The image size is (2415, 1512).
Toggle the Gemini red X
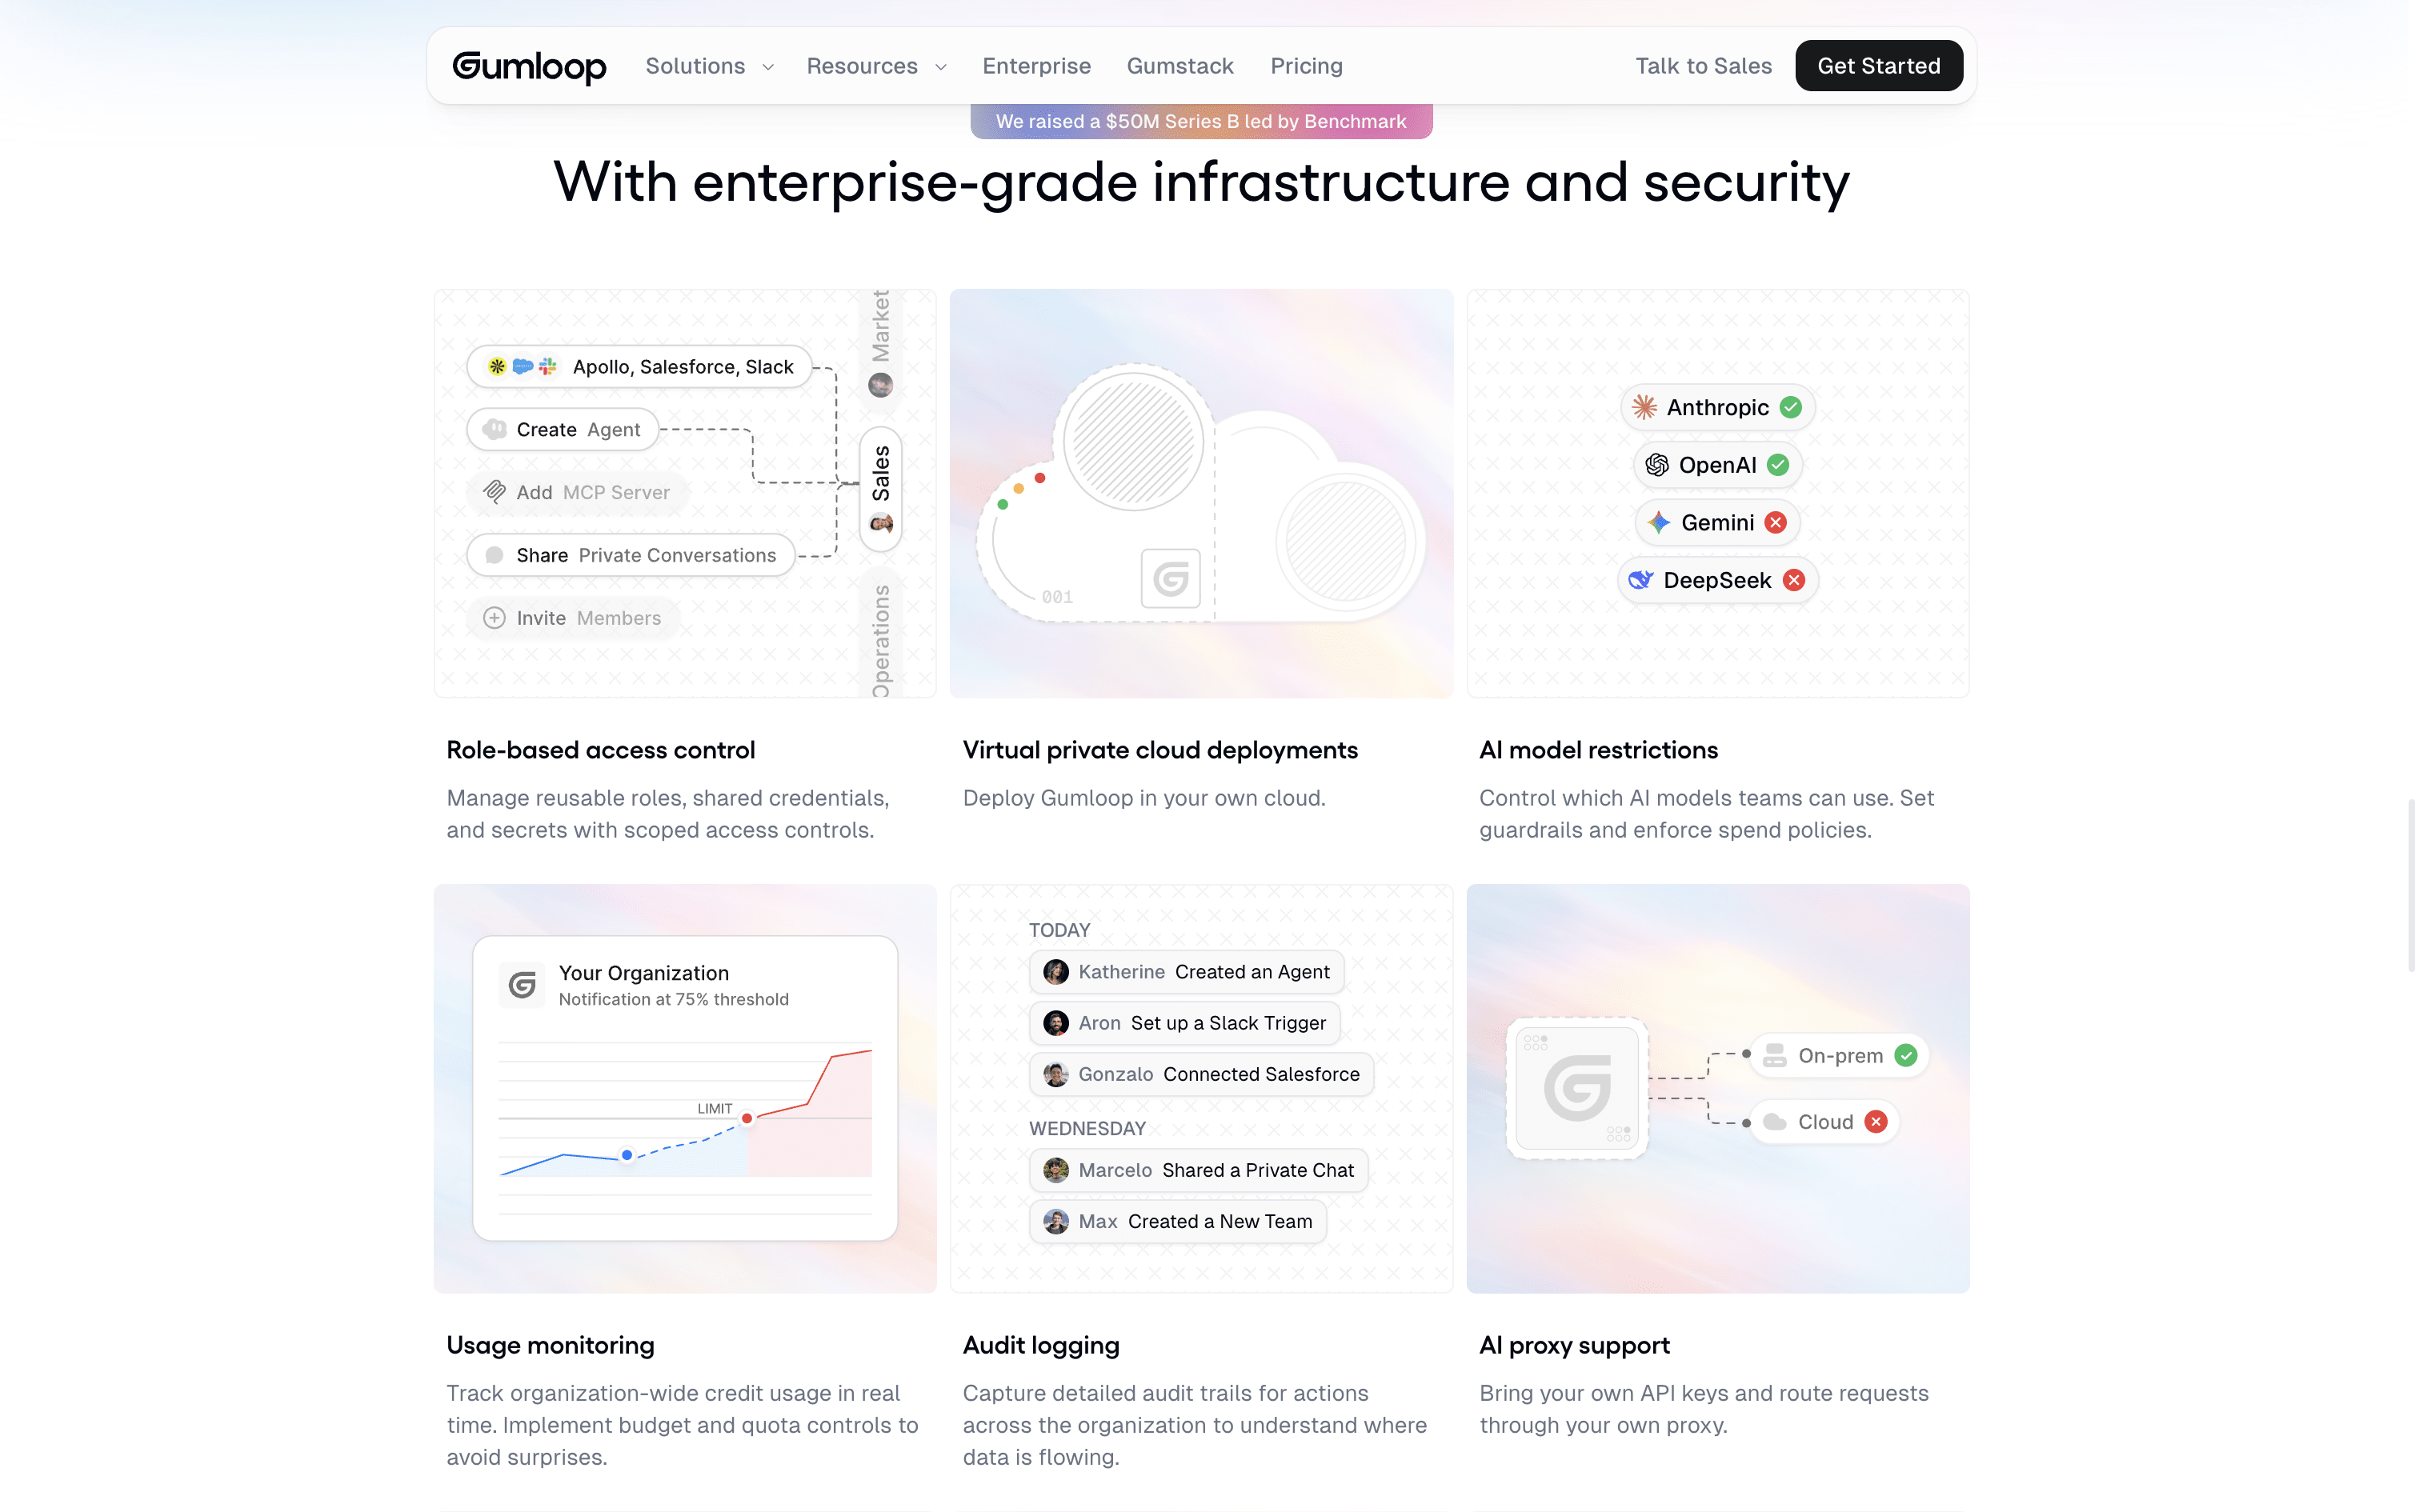coord(1776,522)
